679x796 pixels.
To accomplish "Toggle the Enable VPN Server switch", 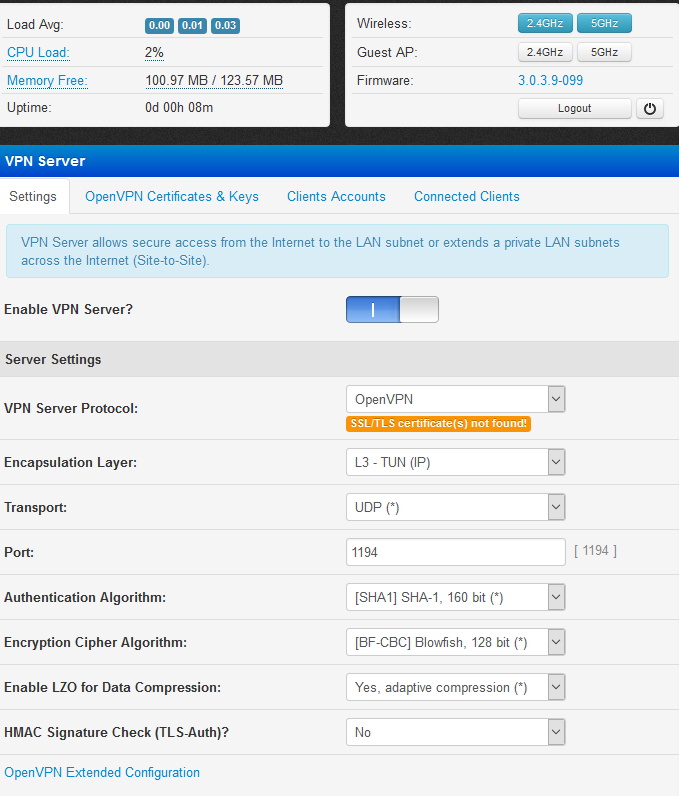I will [392, 310].
